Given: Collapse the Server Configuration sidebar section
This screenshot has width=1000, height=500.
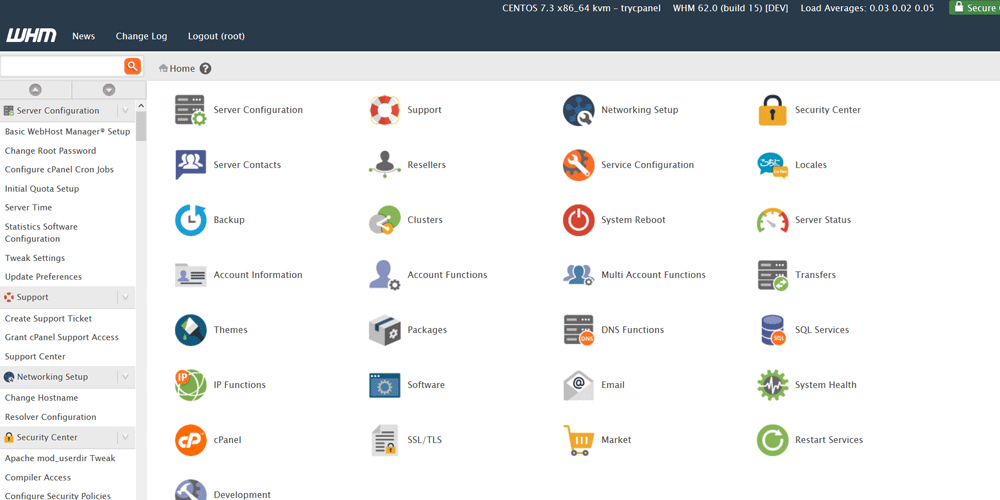Looking at the screenshot, I should [125, 110].
